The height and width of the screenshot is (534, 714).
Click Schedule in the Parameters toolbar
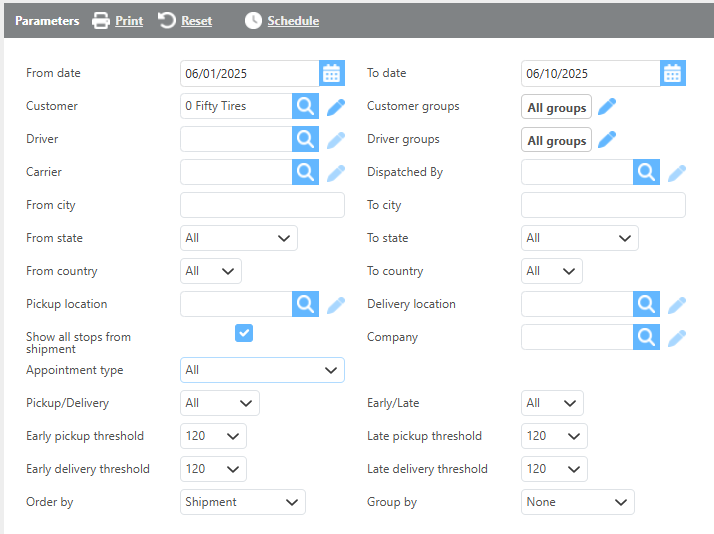click(x=282, y=21)
